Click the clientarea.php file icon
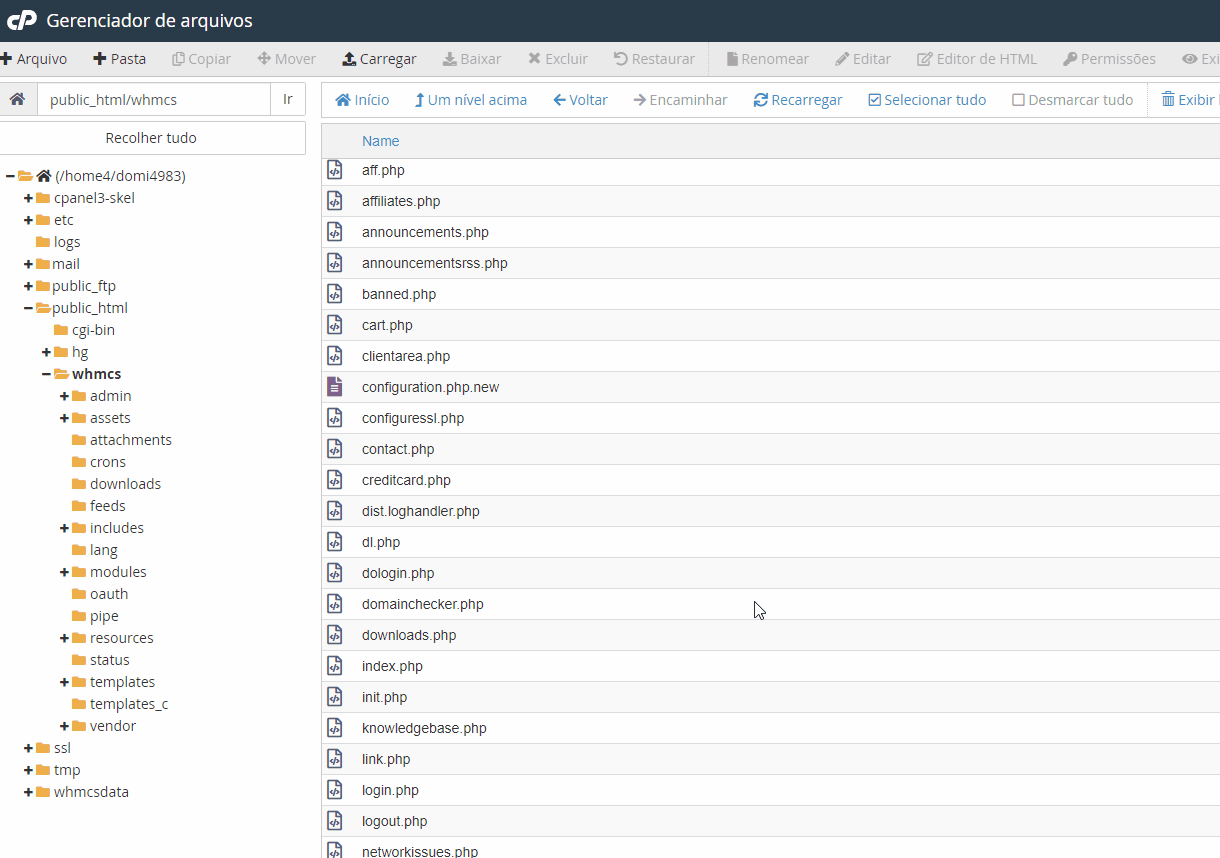The height and width of the screenshot is (858, 1220). [x=335, y=356]
